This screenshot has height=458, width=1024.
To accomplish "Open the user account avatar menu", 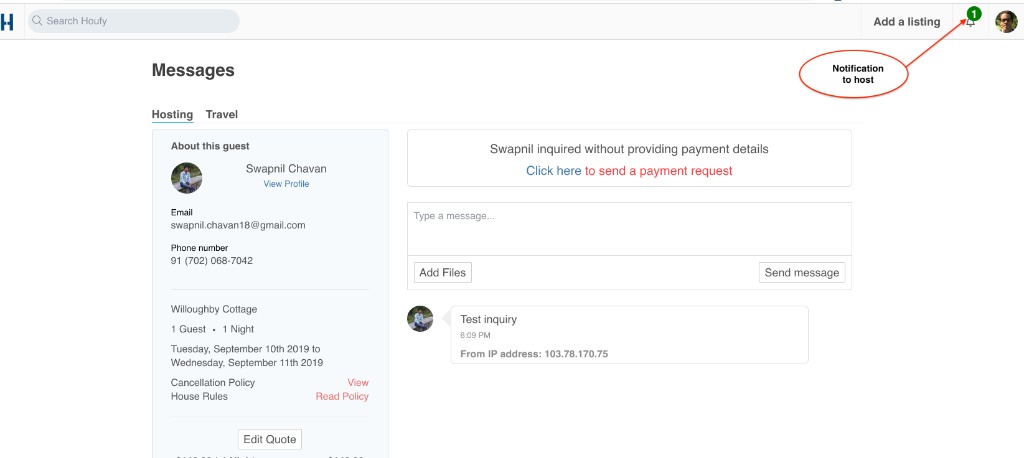I will click(x=1006, y=22).
